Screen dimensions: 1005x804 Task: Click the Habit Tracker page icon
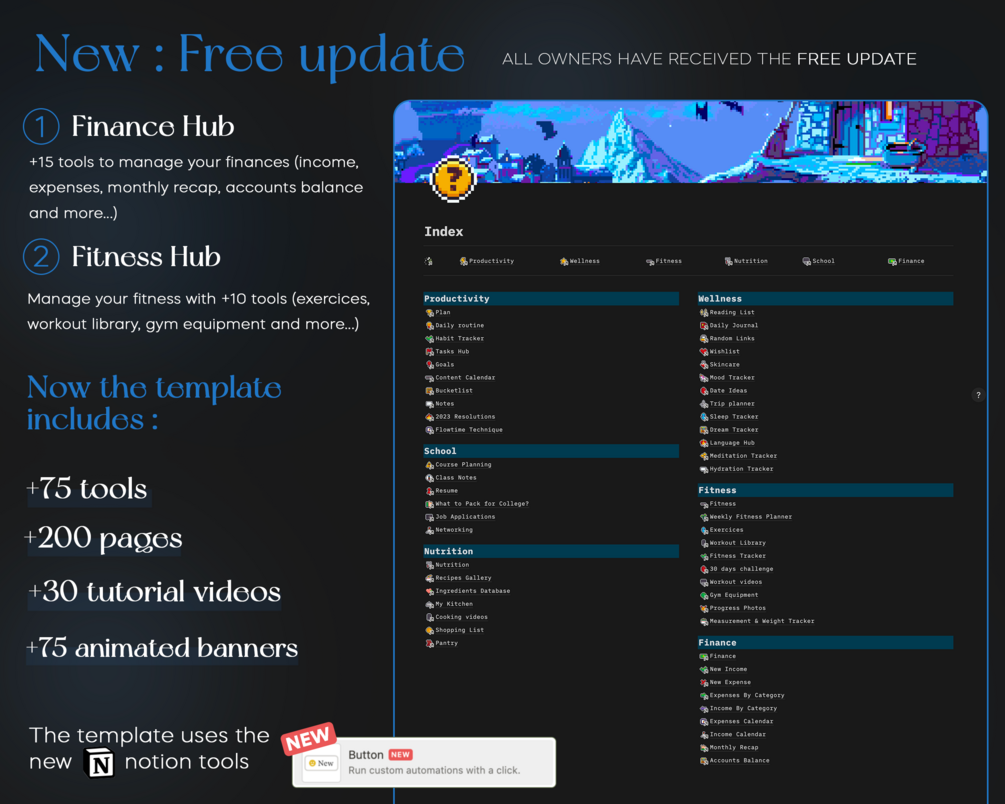[429, 339]
